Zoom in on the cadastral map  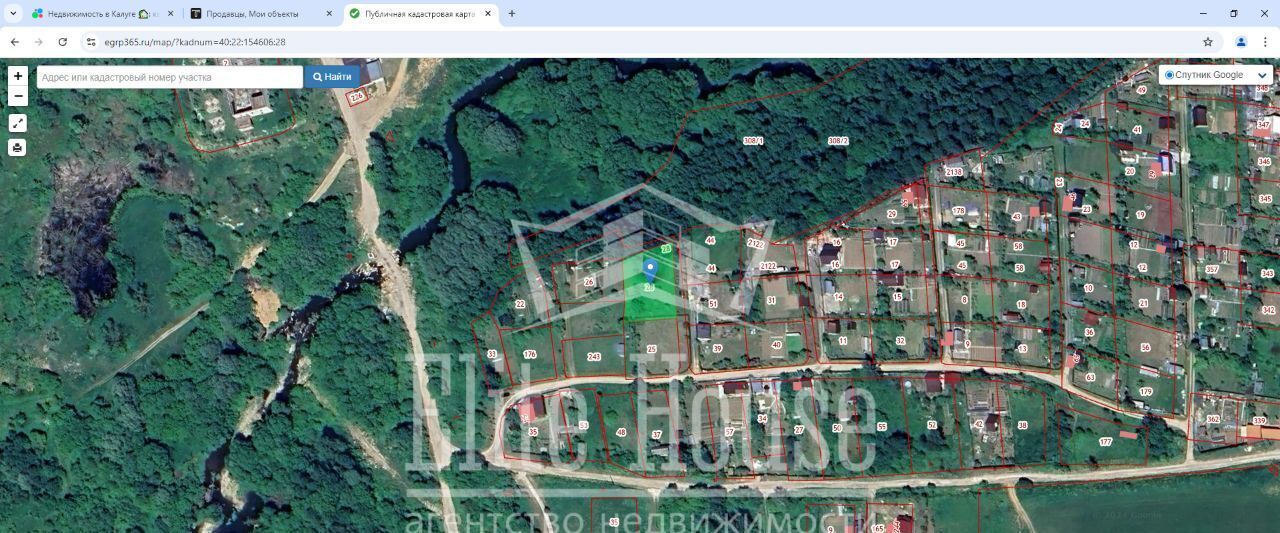18,76
